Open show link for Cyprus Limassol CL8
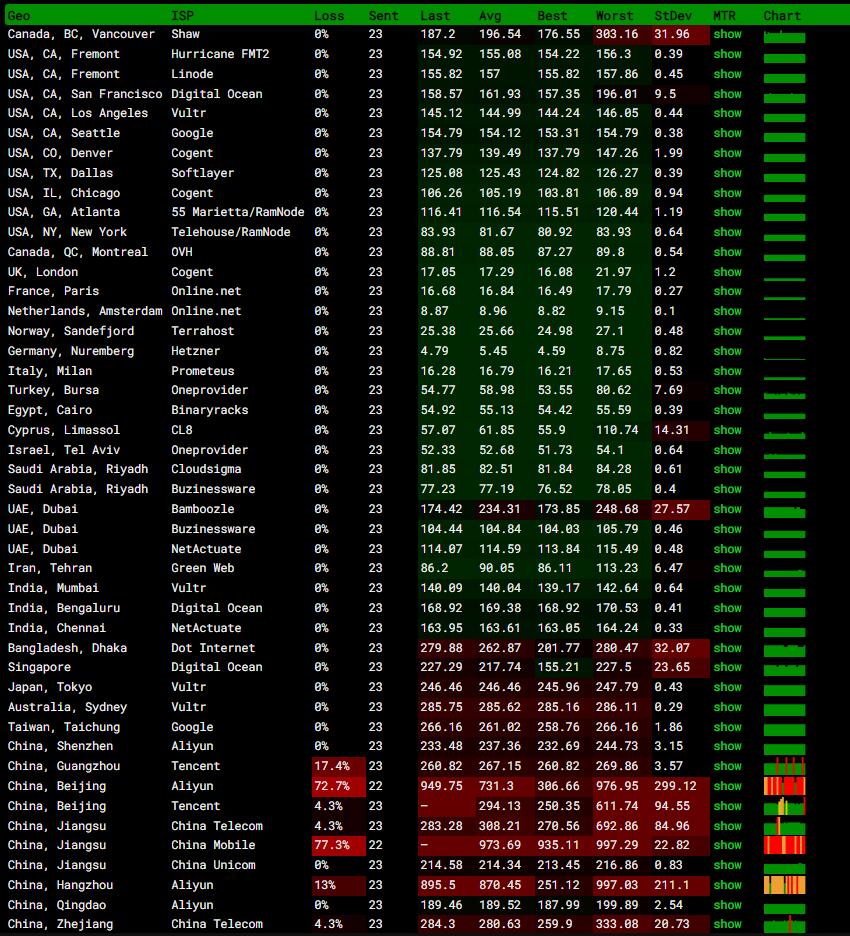The image size is (850, 936). pos(727,430)
